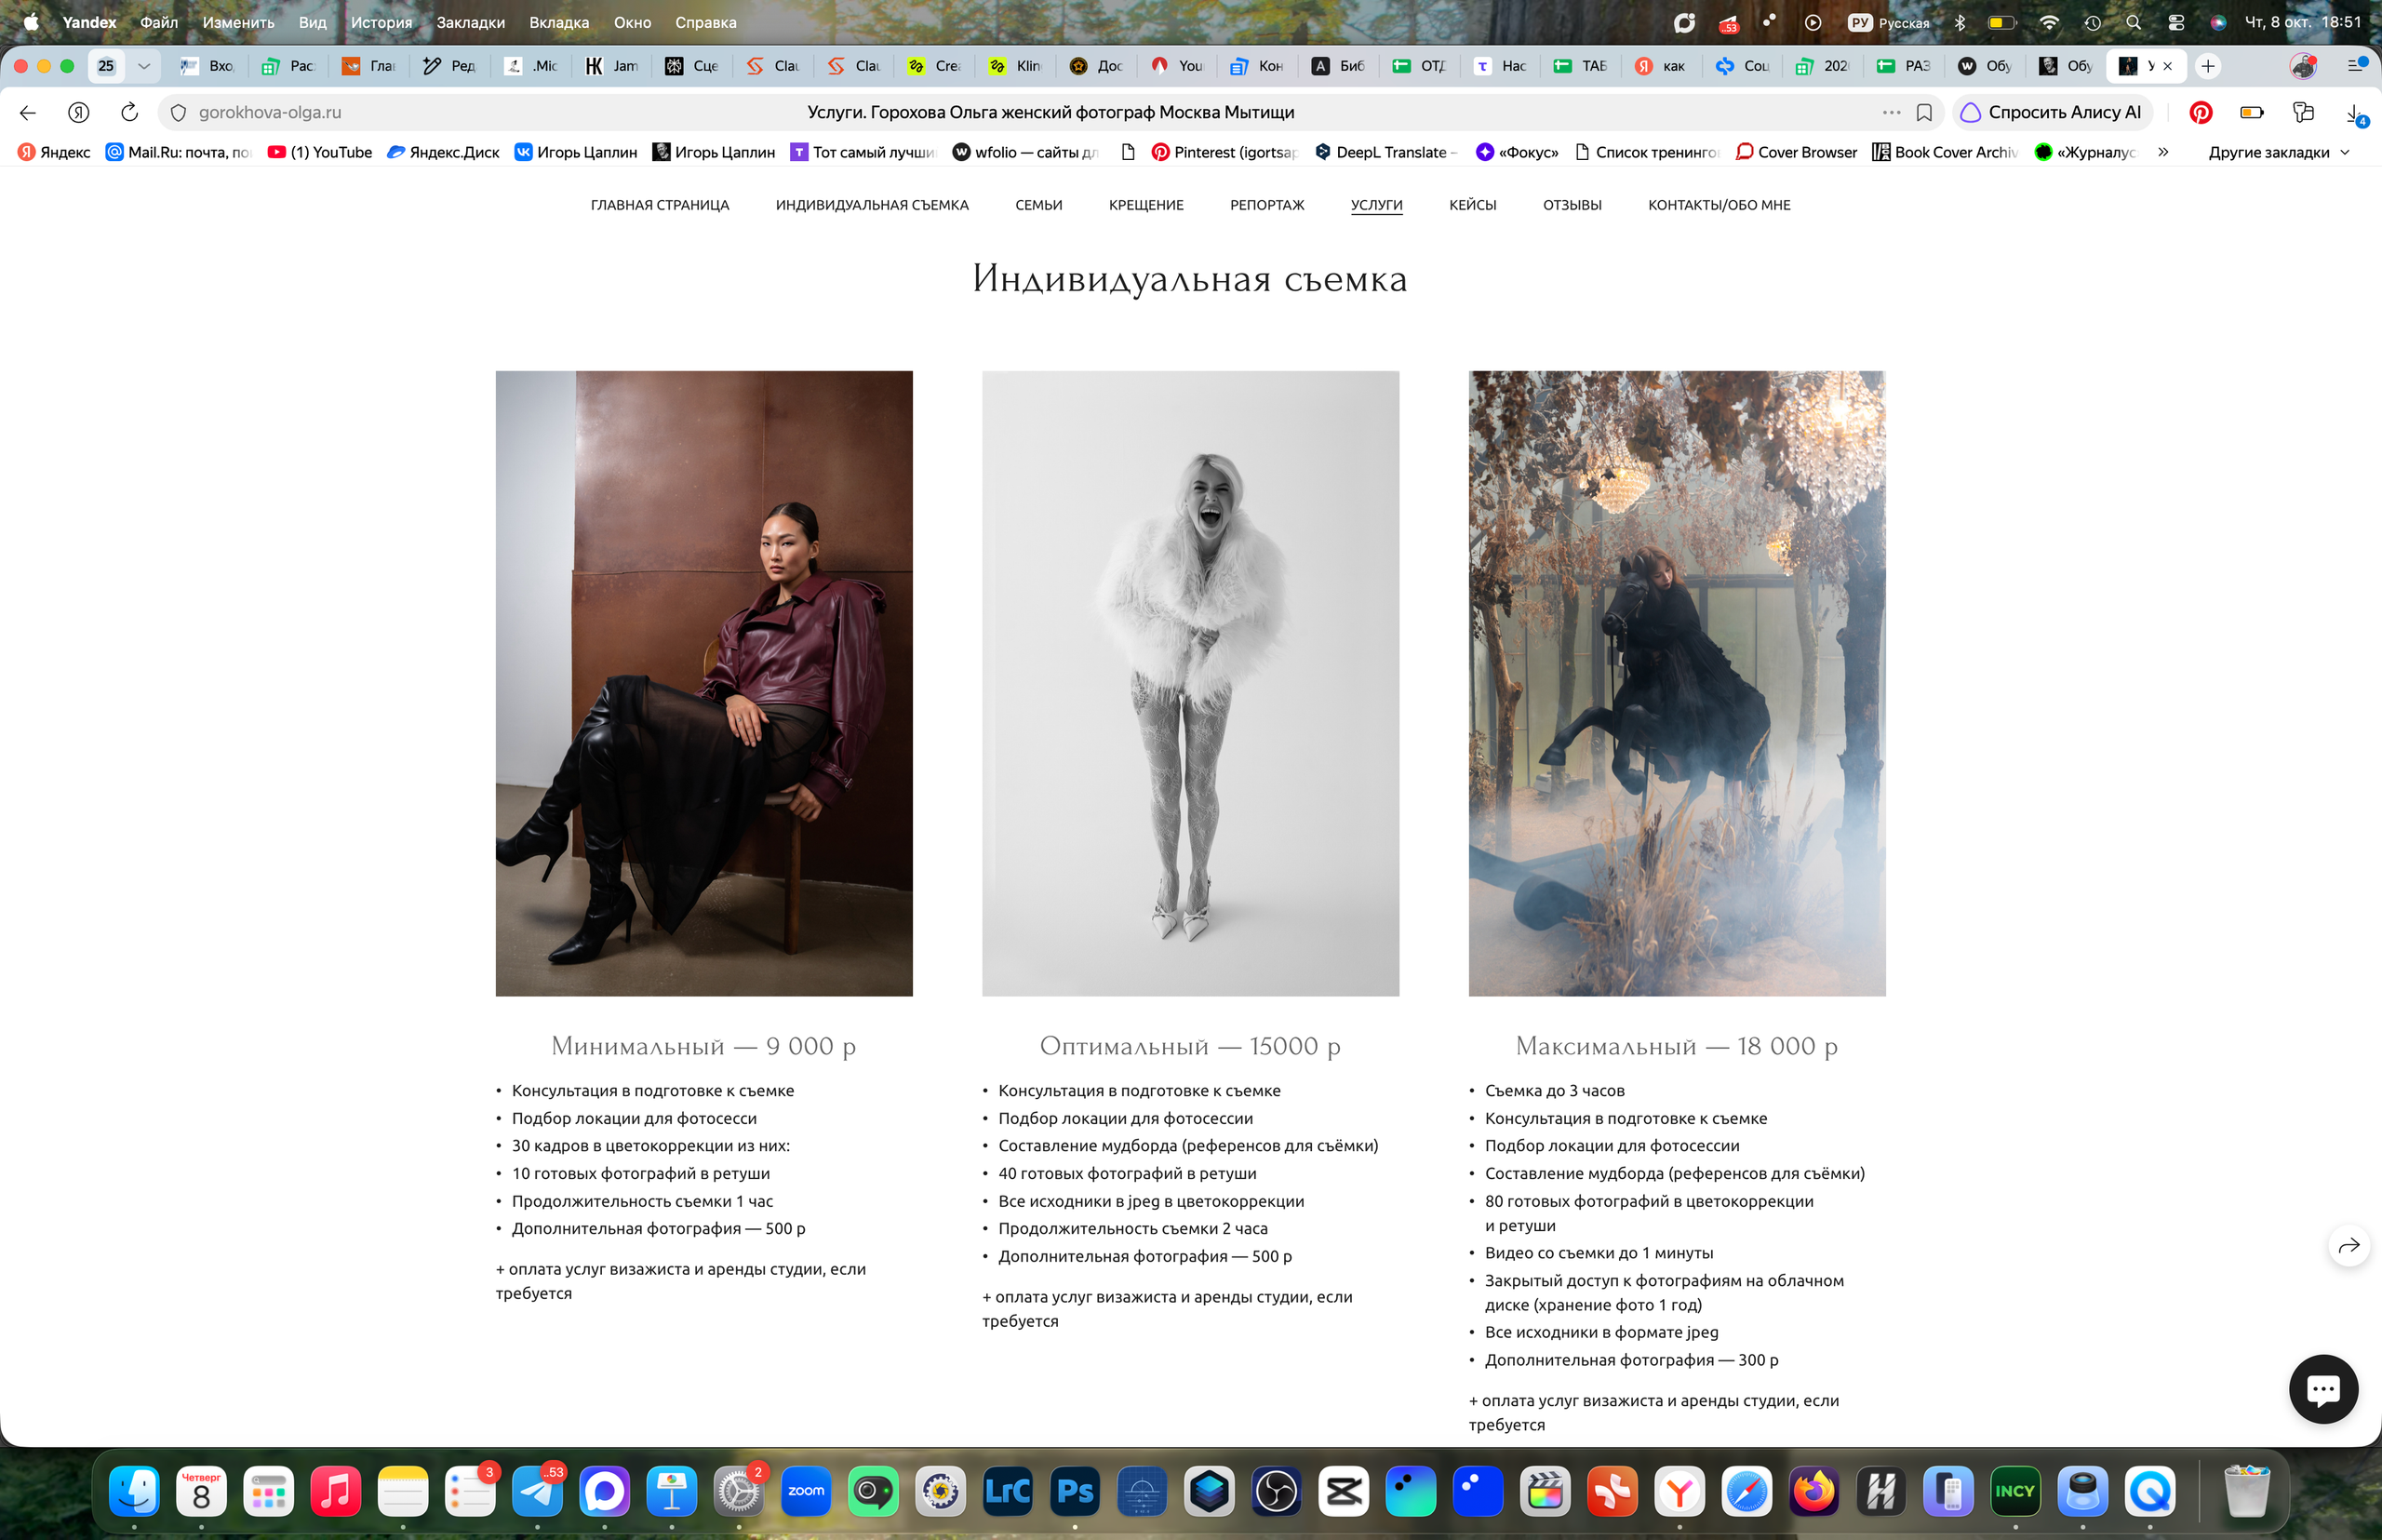Click the gorokhova-olga.ru address field

click(270, 112)
